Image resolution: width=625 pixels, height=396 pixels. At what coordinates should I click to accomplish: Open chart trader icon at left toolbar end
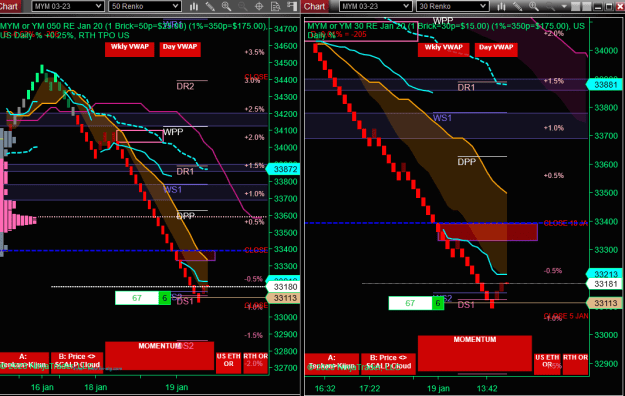292,6
